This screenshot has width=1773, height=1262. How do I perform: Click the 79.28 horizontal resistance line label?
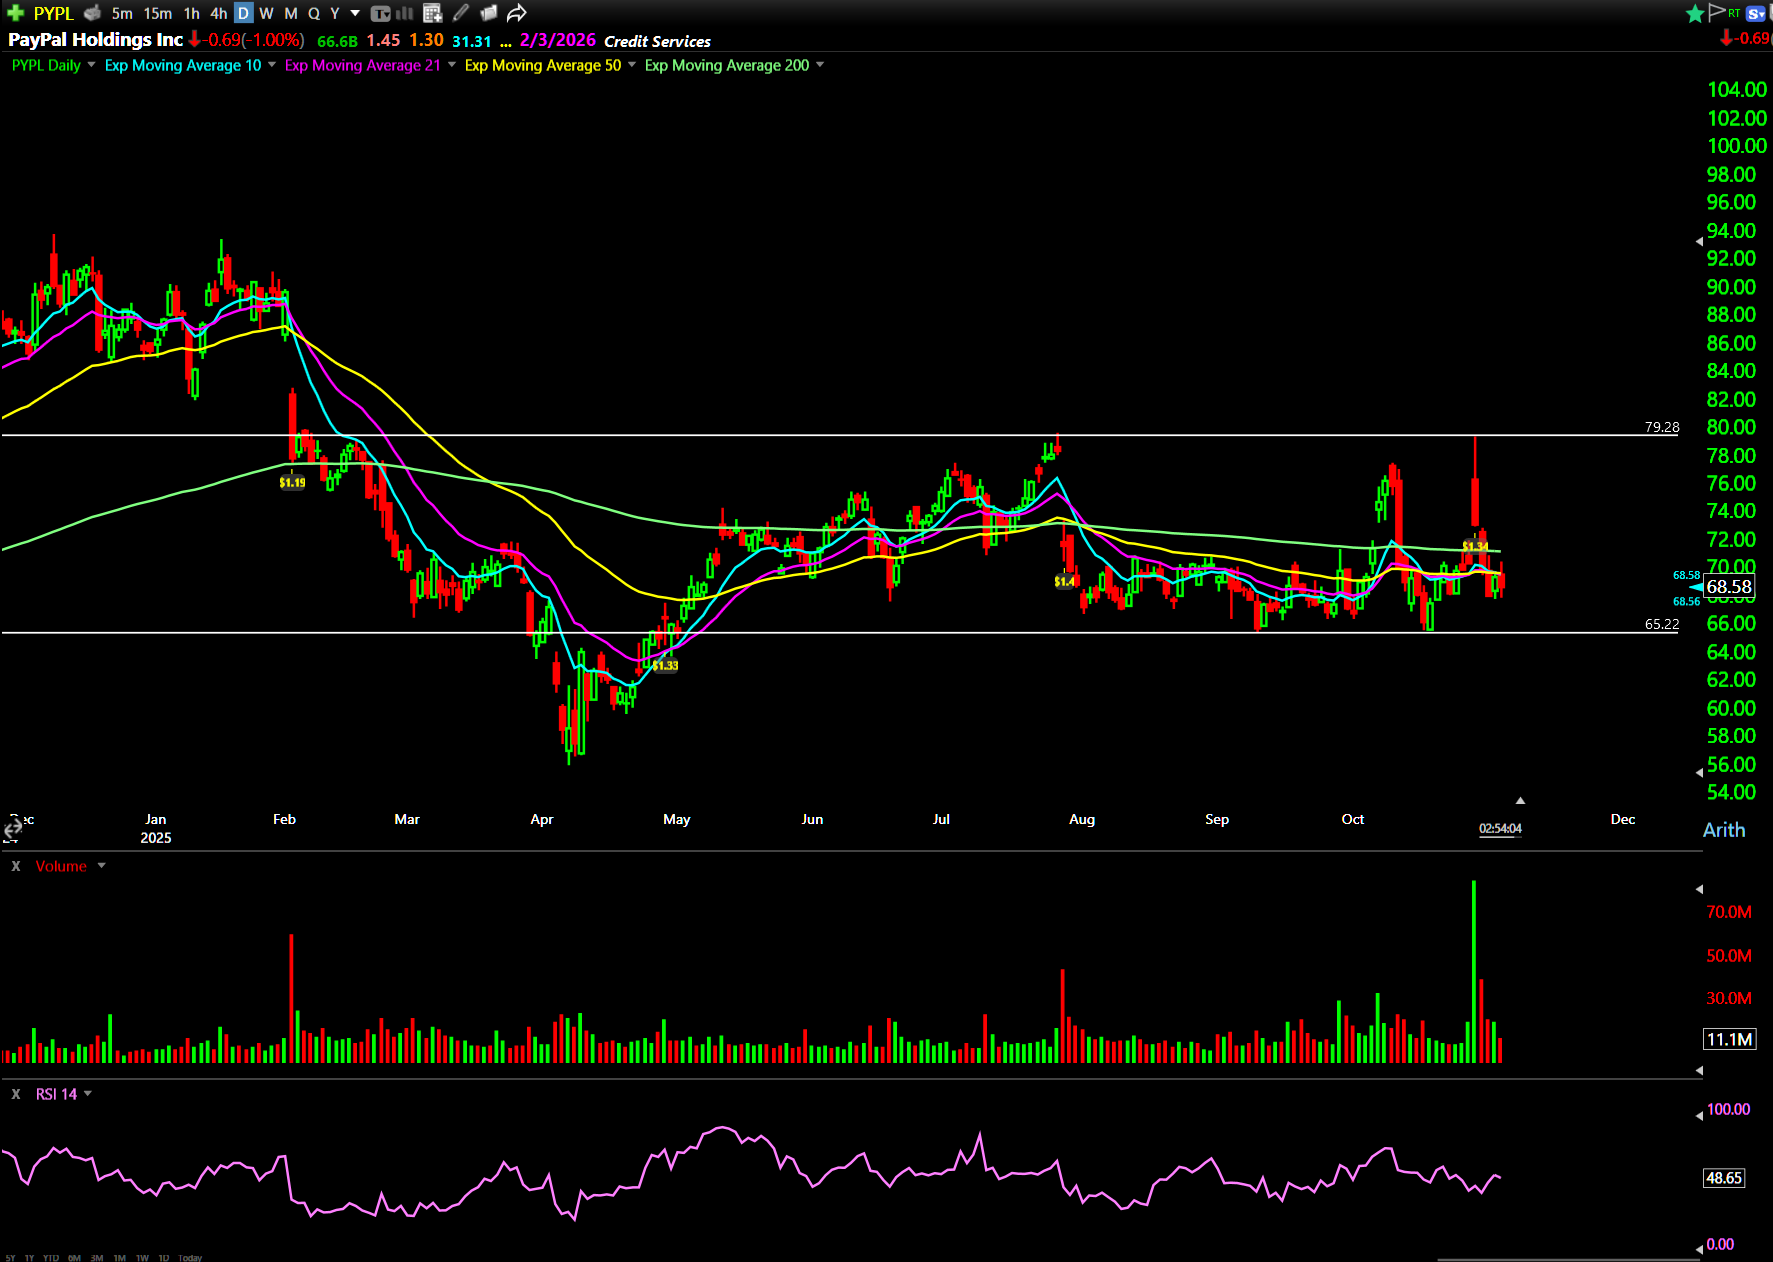tap(1661, 427)
